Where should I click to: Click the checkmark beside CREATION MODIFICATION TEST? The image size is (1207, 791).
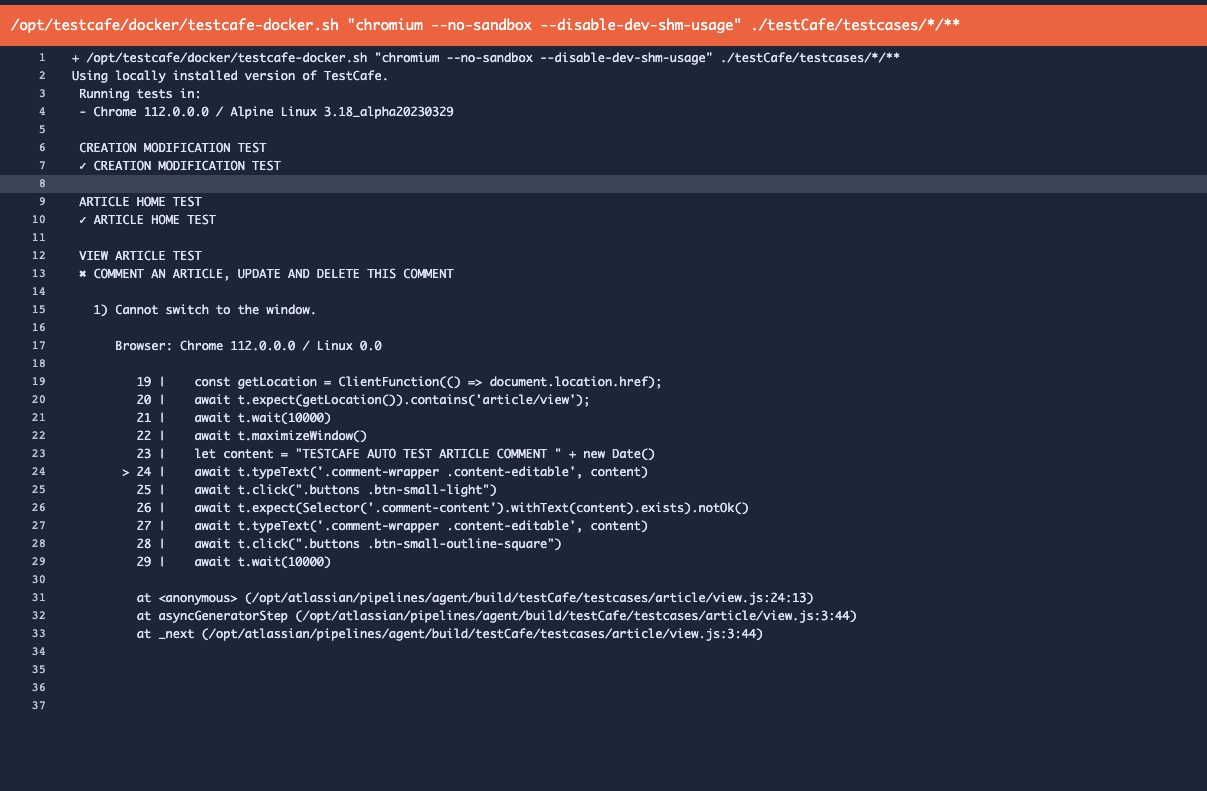pyautogui.click(x=83, y=165)
